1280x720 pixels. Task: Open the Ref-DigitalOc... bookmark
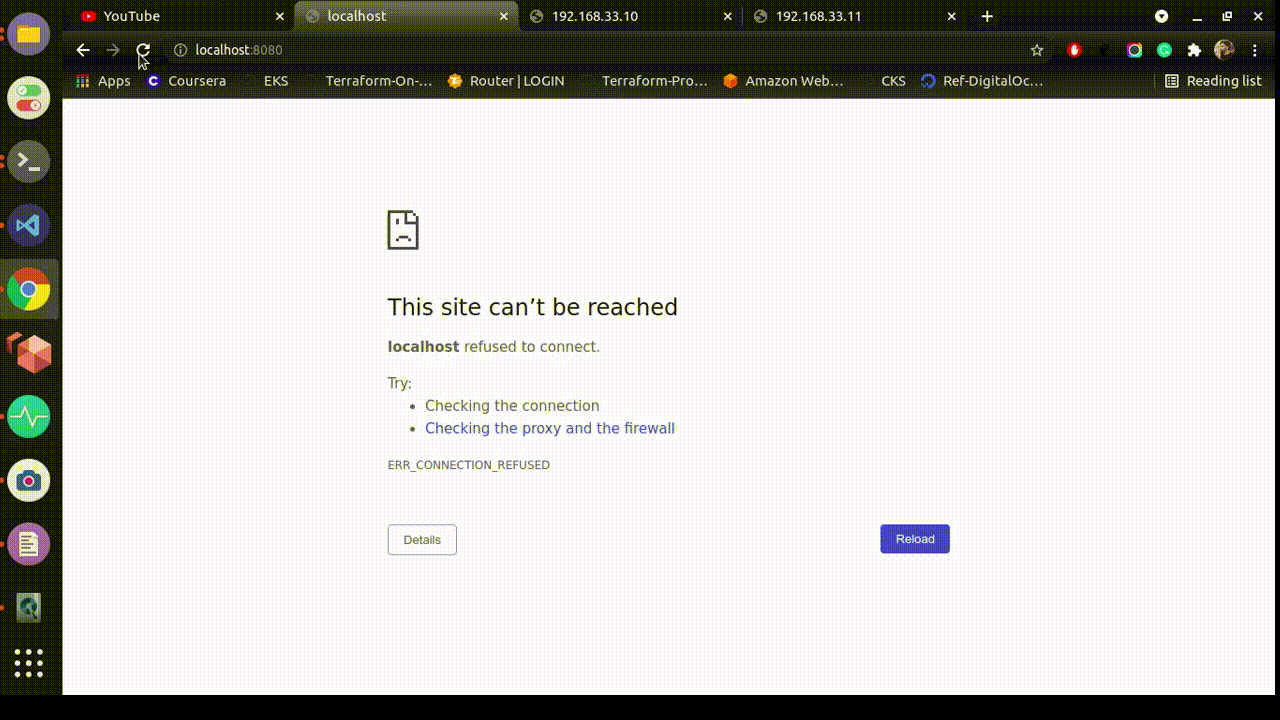pos(982,81)
